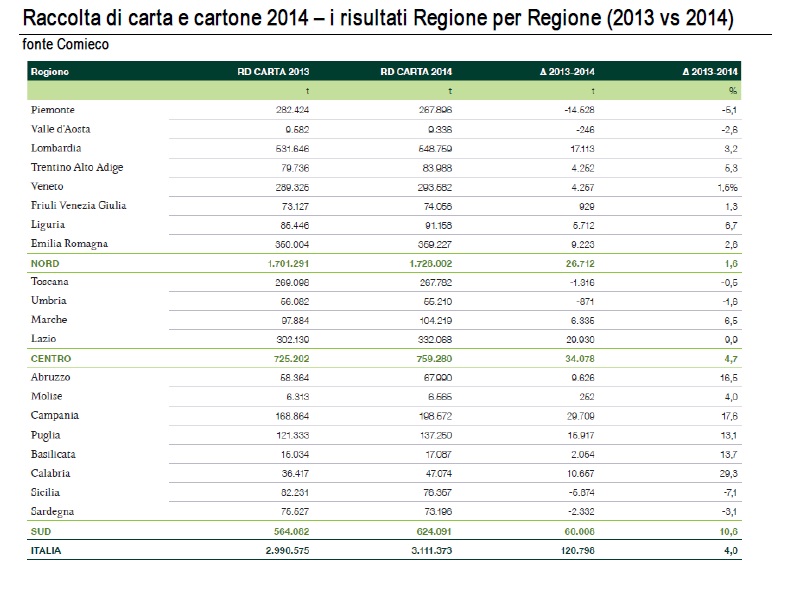Image resolution: width=788 pixels, height=612 pixels.
Task: Click the Toscana region name
Action: pyautogui.click(x=51, y=282)
